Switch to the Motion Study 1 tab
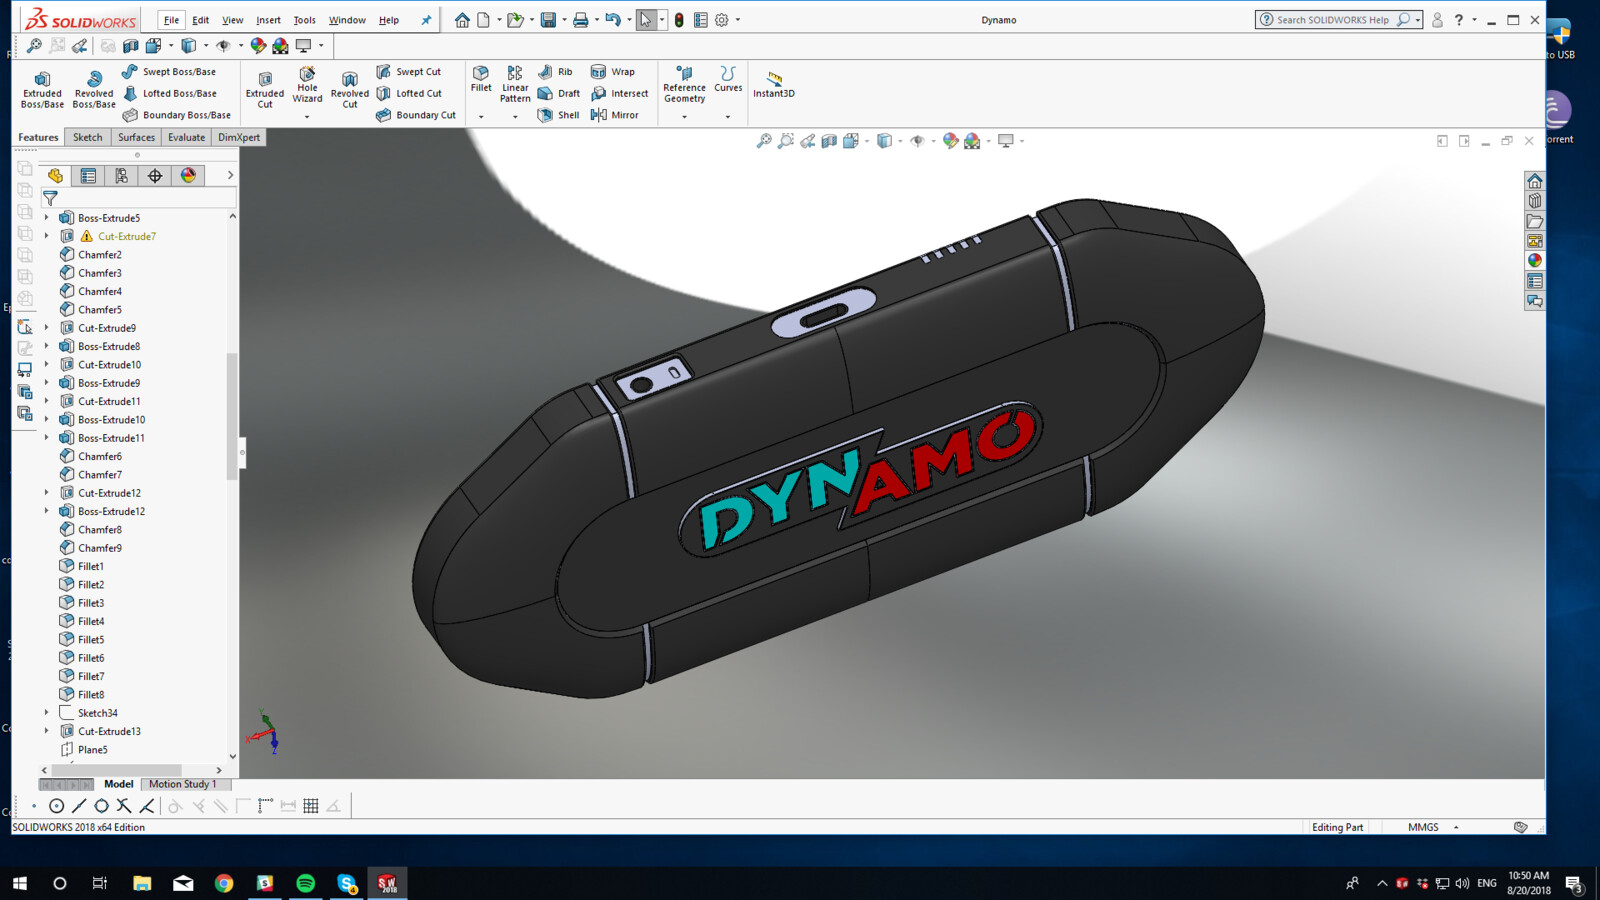1600x900 pixels. 182,784
